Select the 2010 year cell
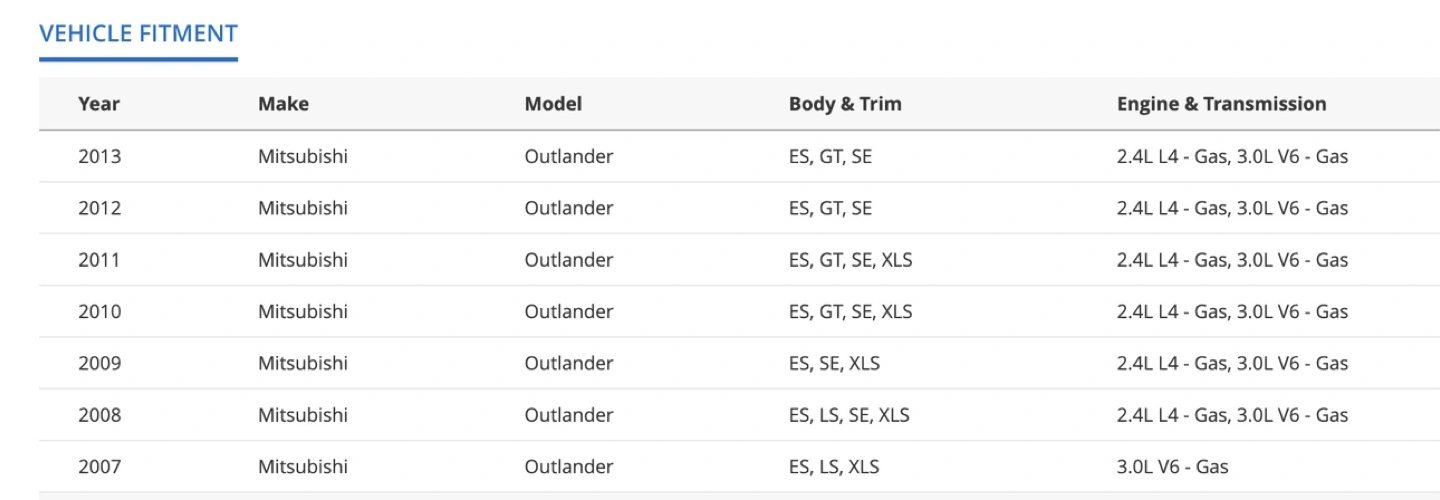 (99, 312)
